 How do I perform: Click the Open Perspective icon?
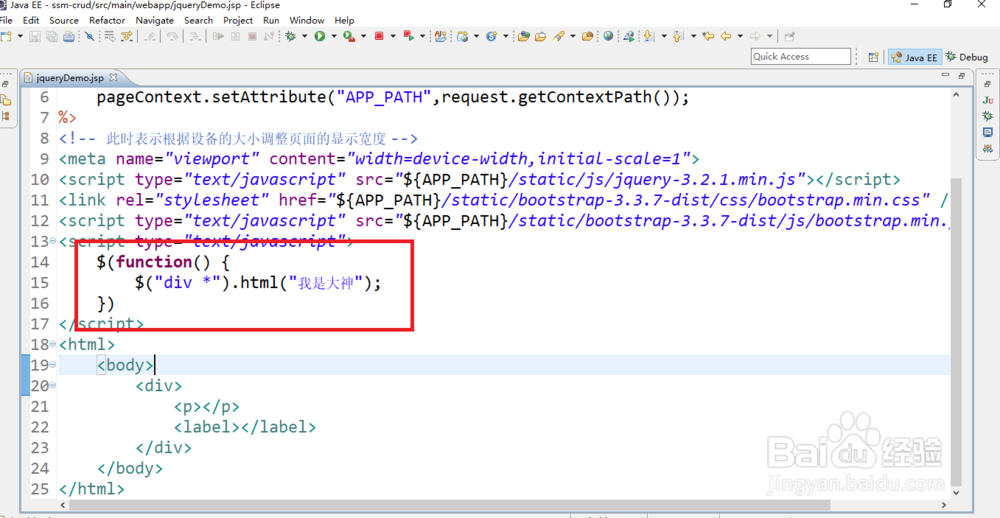874,57
